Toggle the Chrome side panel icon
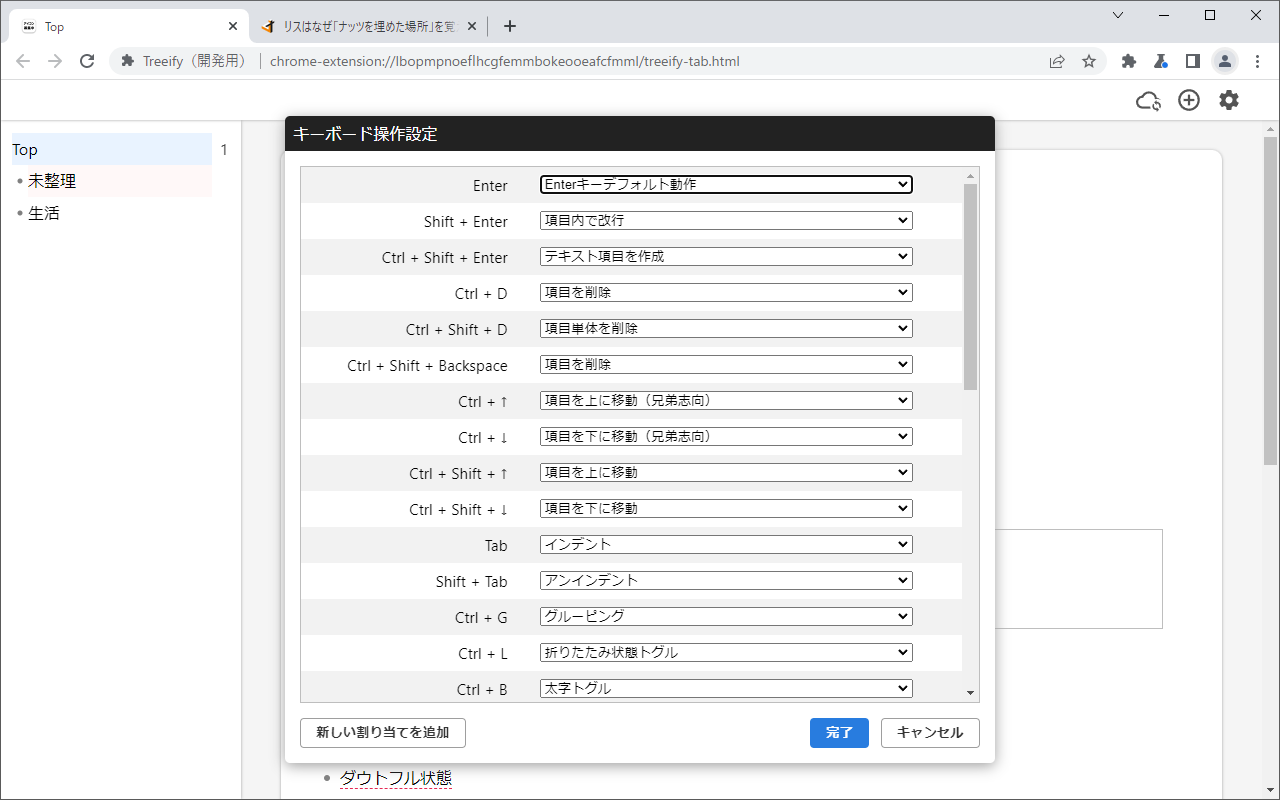This screenshot has width=1280, height=800. [x=1192, y=61]
